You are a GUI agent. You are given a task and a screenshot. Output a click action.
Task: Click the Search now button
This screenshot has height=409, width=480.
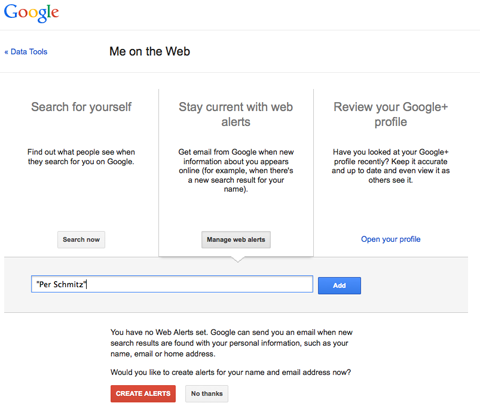pos(81,240)
